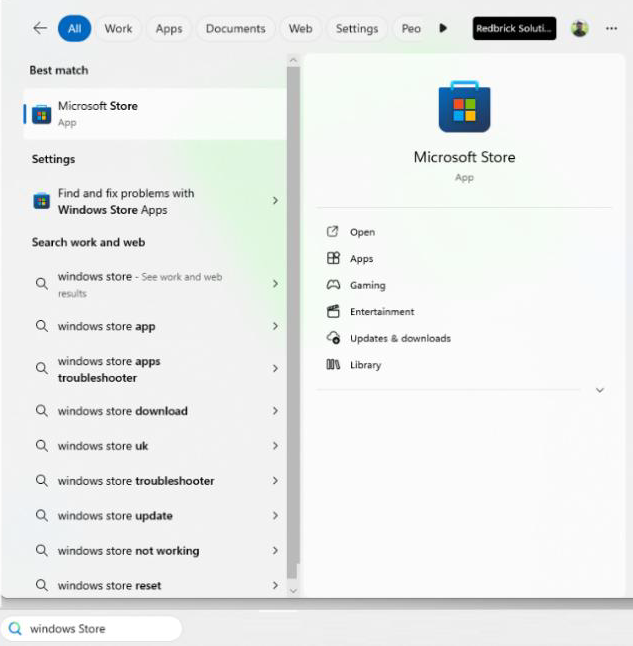
Task: Expand arrow for 'windows store uk'
Action: click(x=275, y=445)
